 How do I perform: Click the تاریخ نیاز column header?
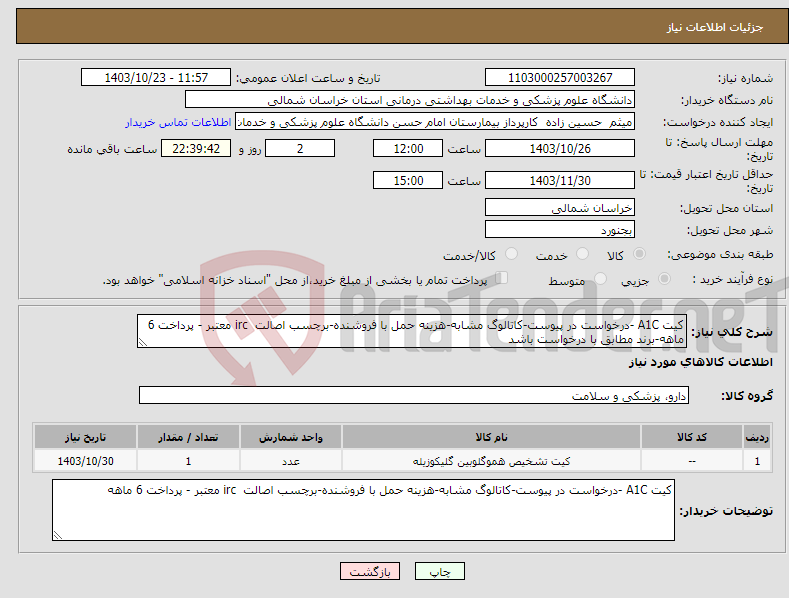pyautogui.click(x=86, y=437)
